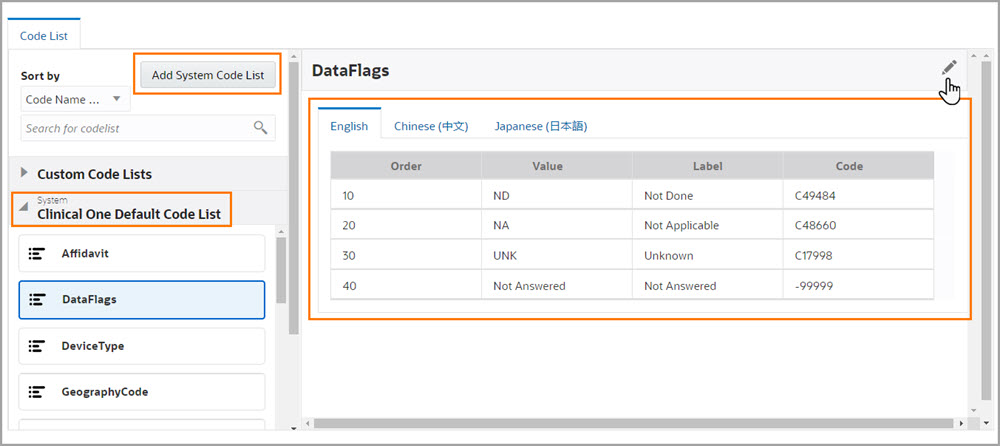Click the DeviceType list icon
This screenshot has height=446, width=1000.
pyautogui.click(x=37, y=345)
